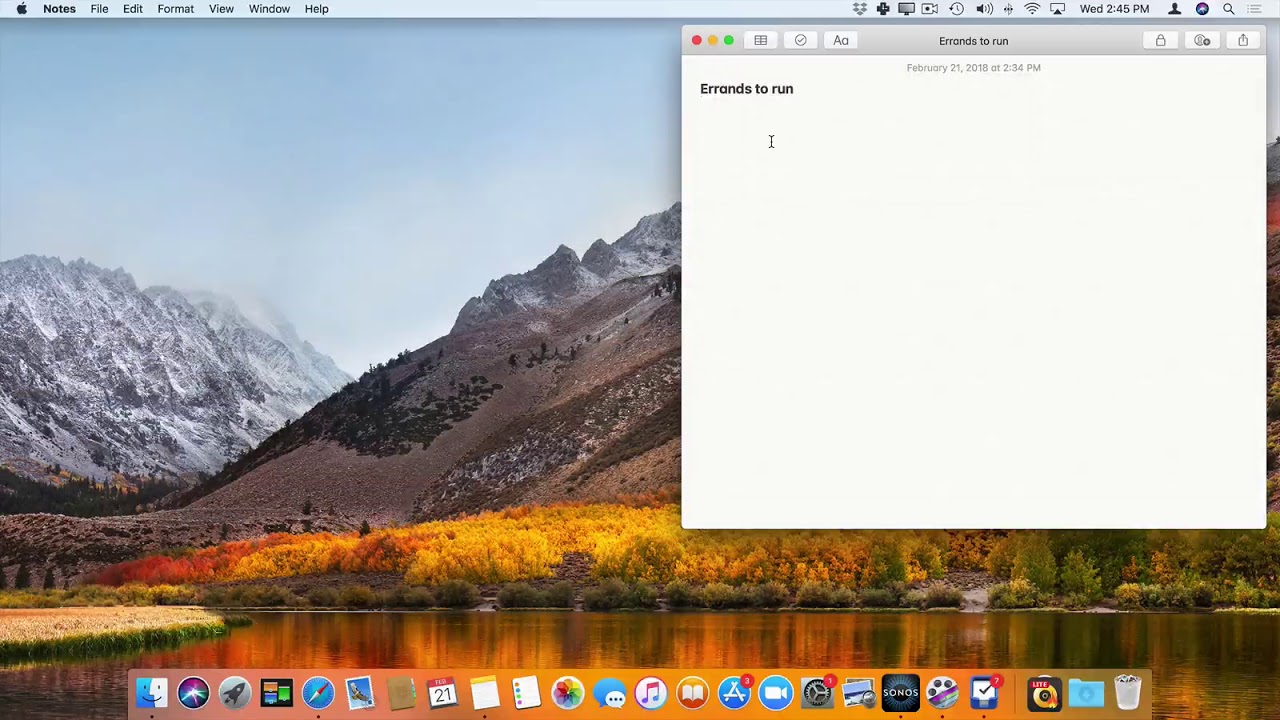Open App Store in the Dock
Screen dimensions: 1280x720
(734, 693)
